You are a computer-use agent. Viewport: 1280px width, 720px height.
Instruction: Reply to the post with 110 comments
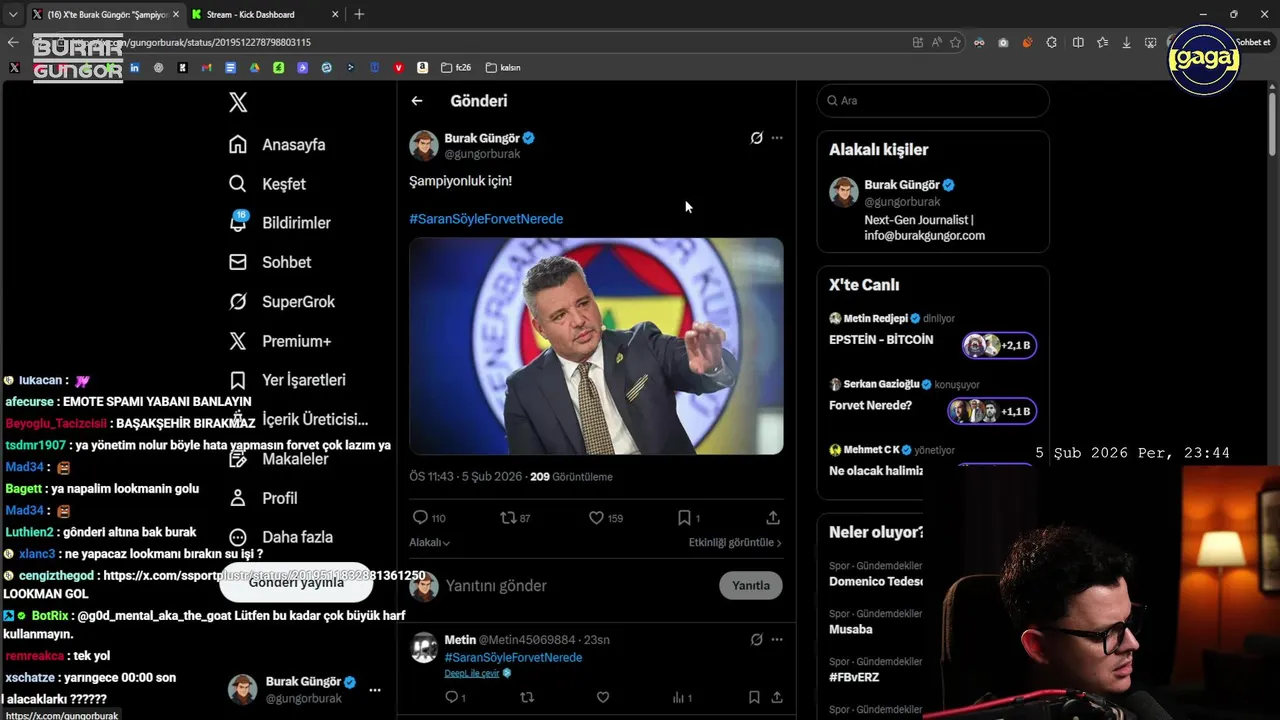[x=429, y=518]
